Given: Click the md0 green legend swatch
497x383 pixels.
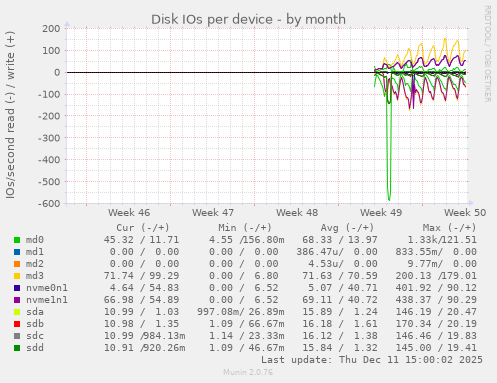Looking at the screenshot, I should [17, 240].
